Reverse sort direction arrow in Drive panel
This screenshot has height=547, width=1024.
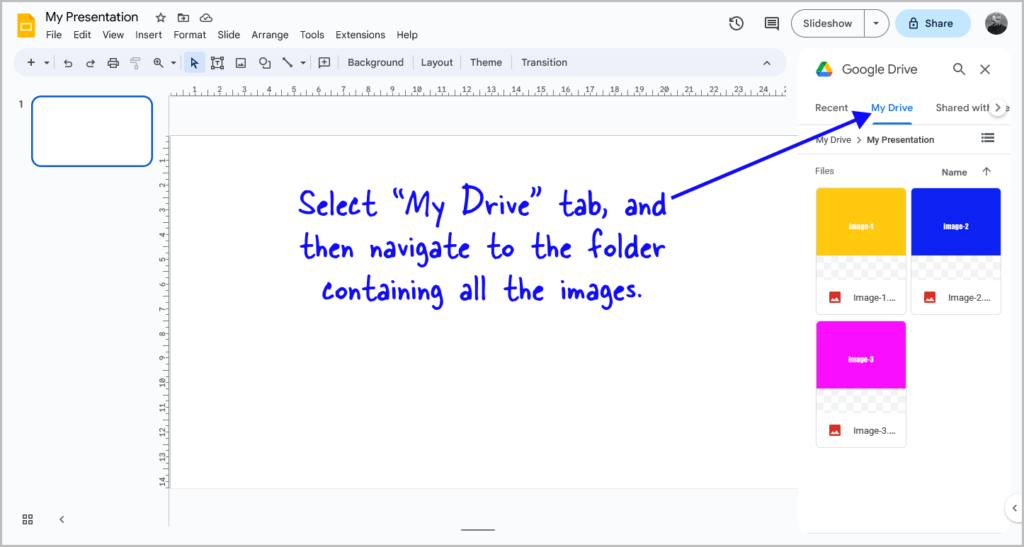pyautogui.click(x=986, y=172)
